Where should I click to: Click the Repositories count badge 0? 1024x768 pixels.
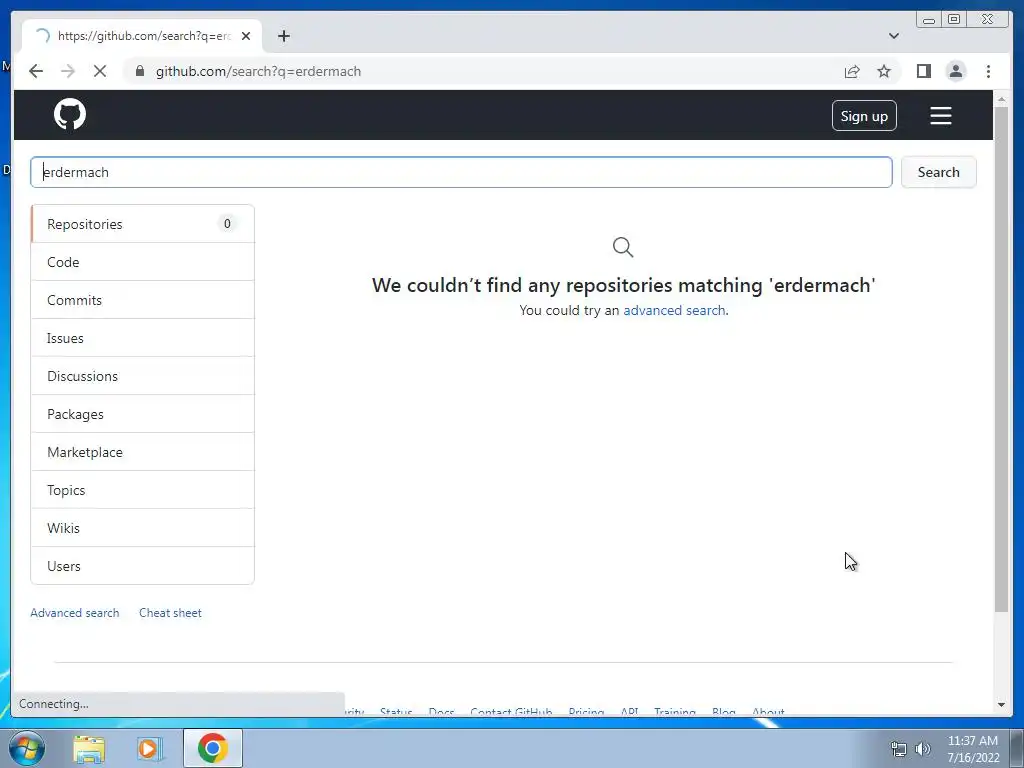(x=227, y=224)
